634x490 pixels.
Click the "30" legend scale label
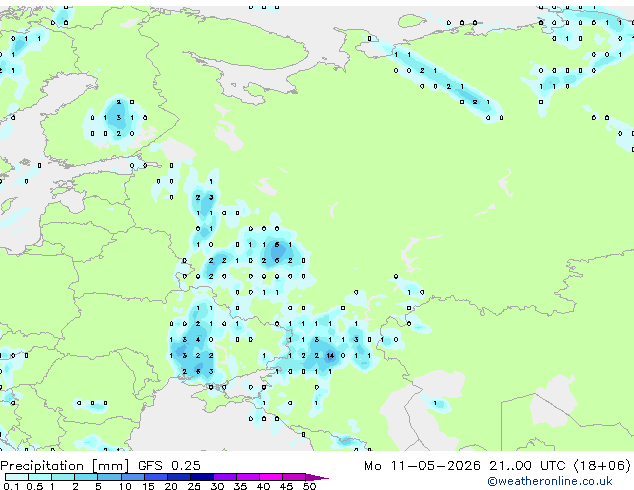(217, 486)
